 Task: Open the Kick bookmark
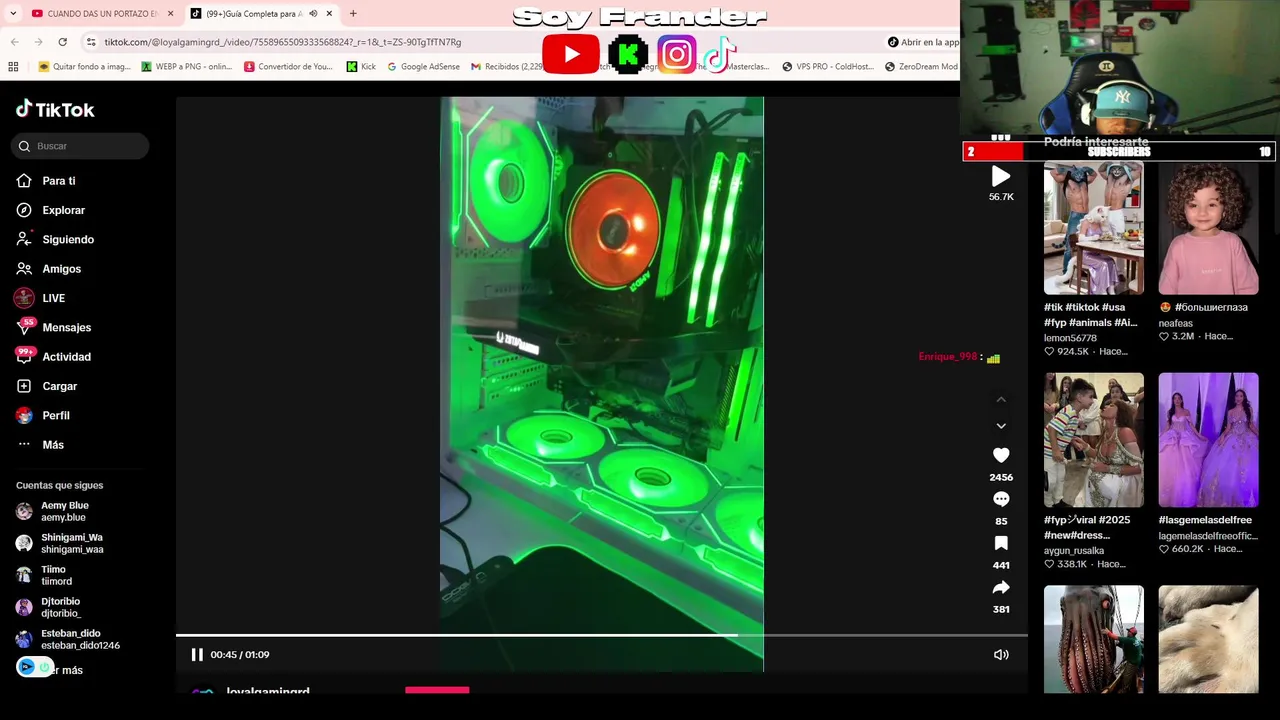coord(361,67)
